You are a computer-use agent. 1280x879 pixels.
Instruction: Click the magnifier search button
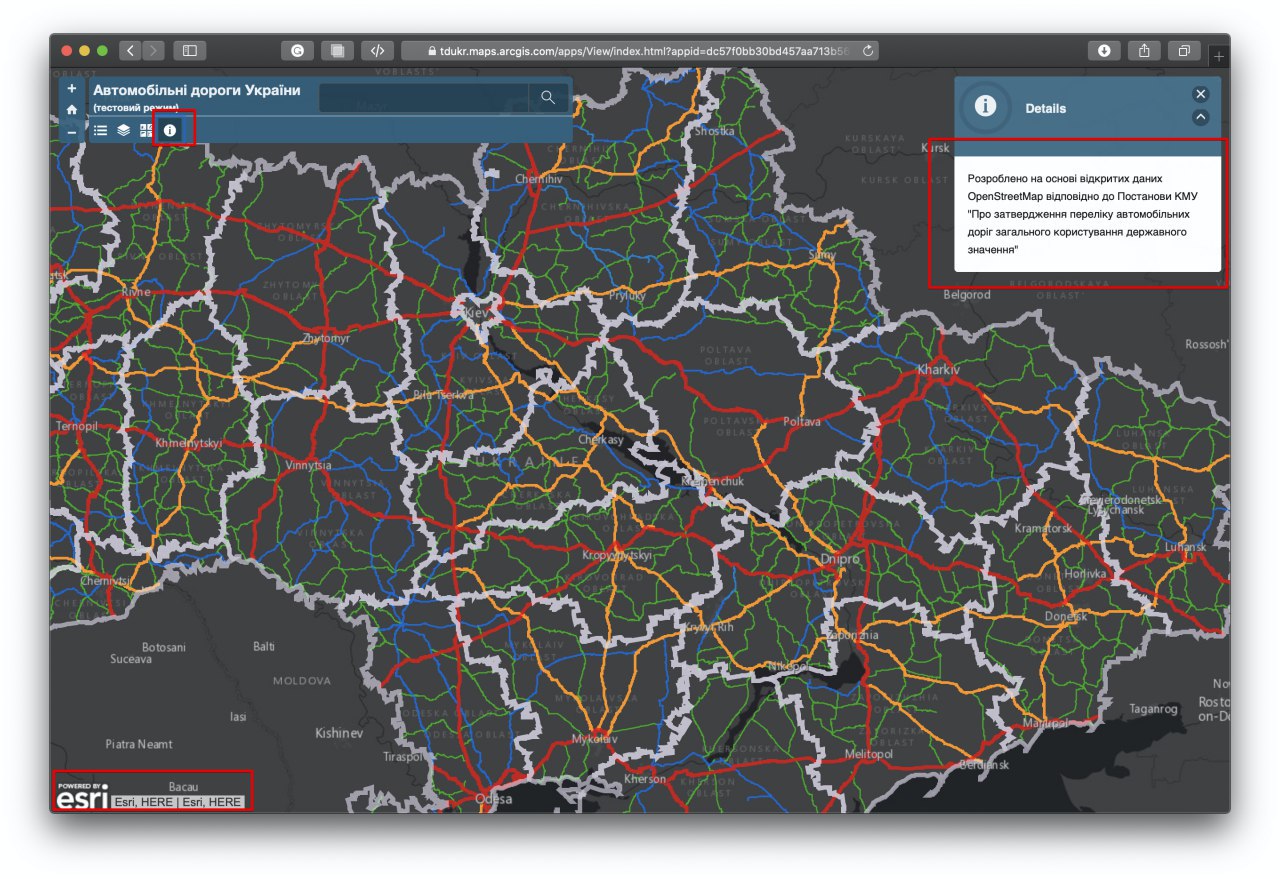[548, 97]
